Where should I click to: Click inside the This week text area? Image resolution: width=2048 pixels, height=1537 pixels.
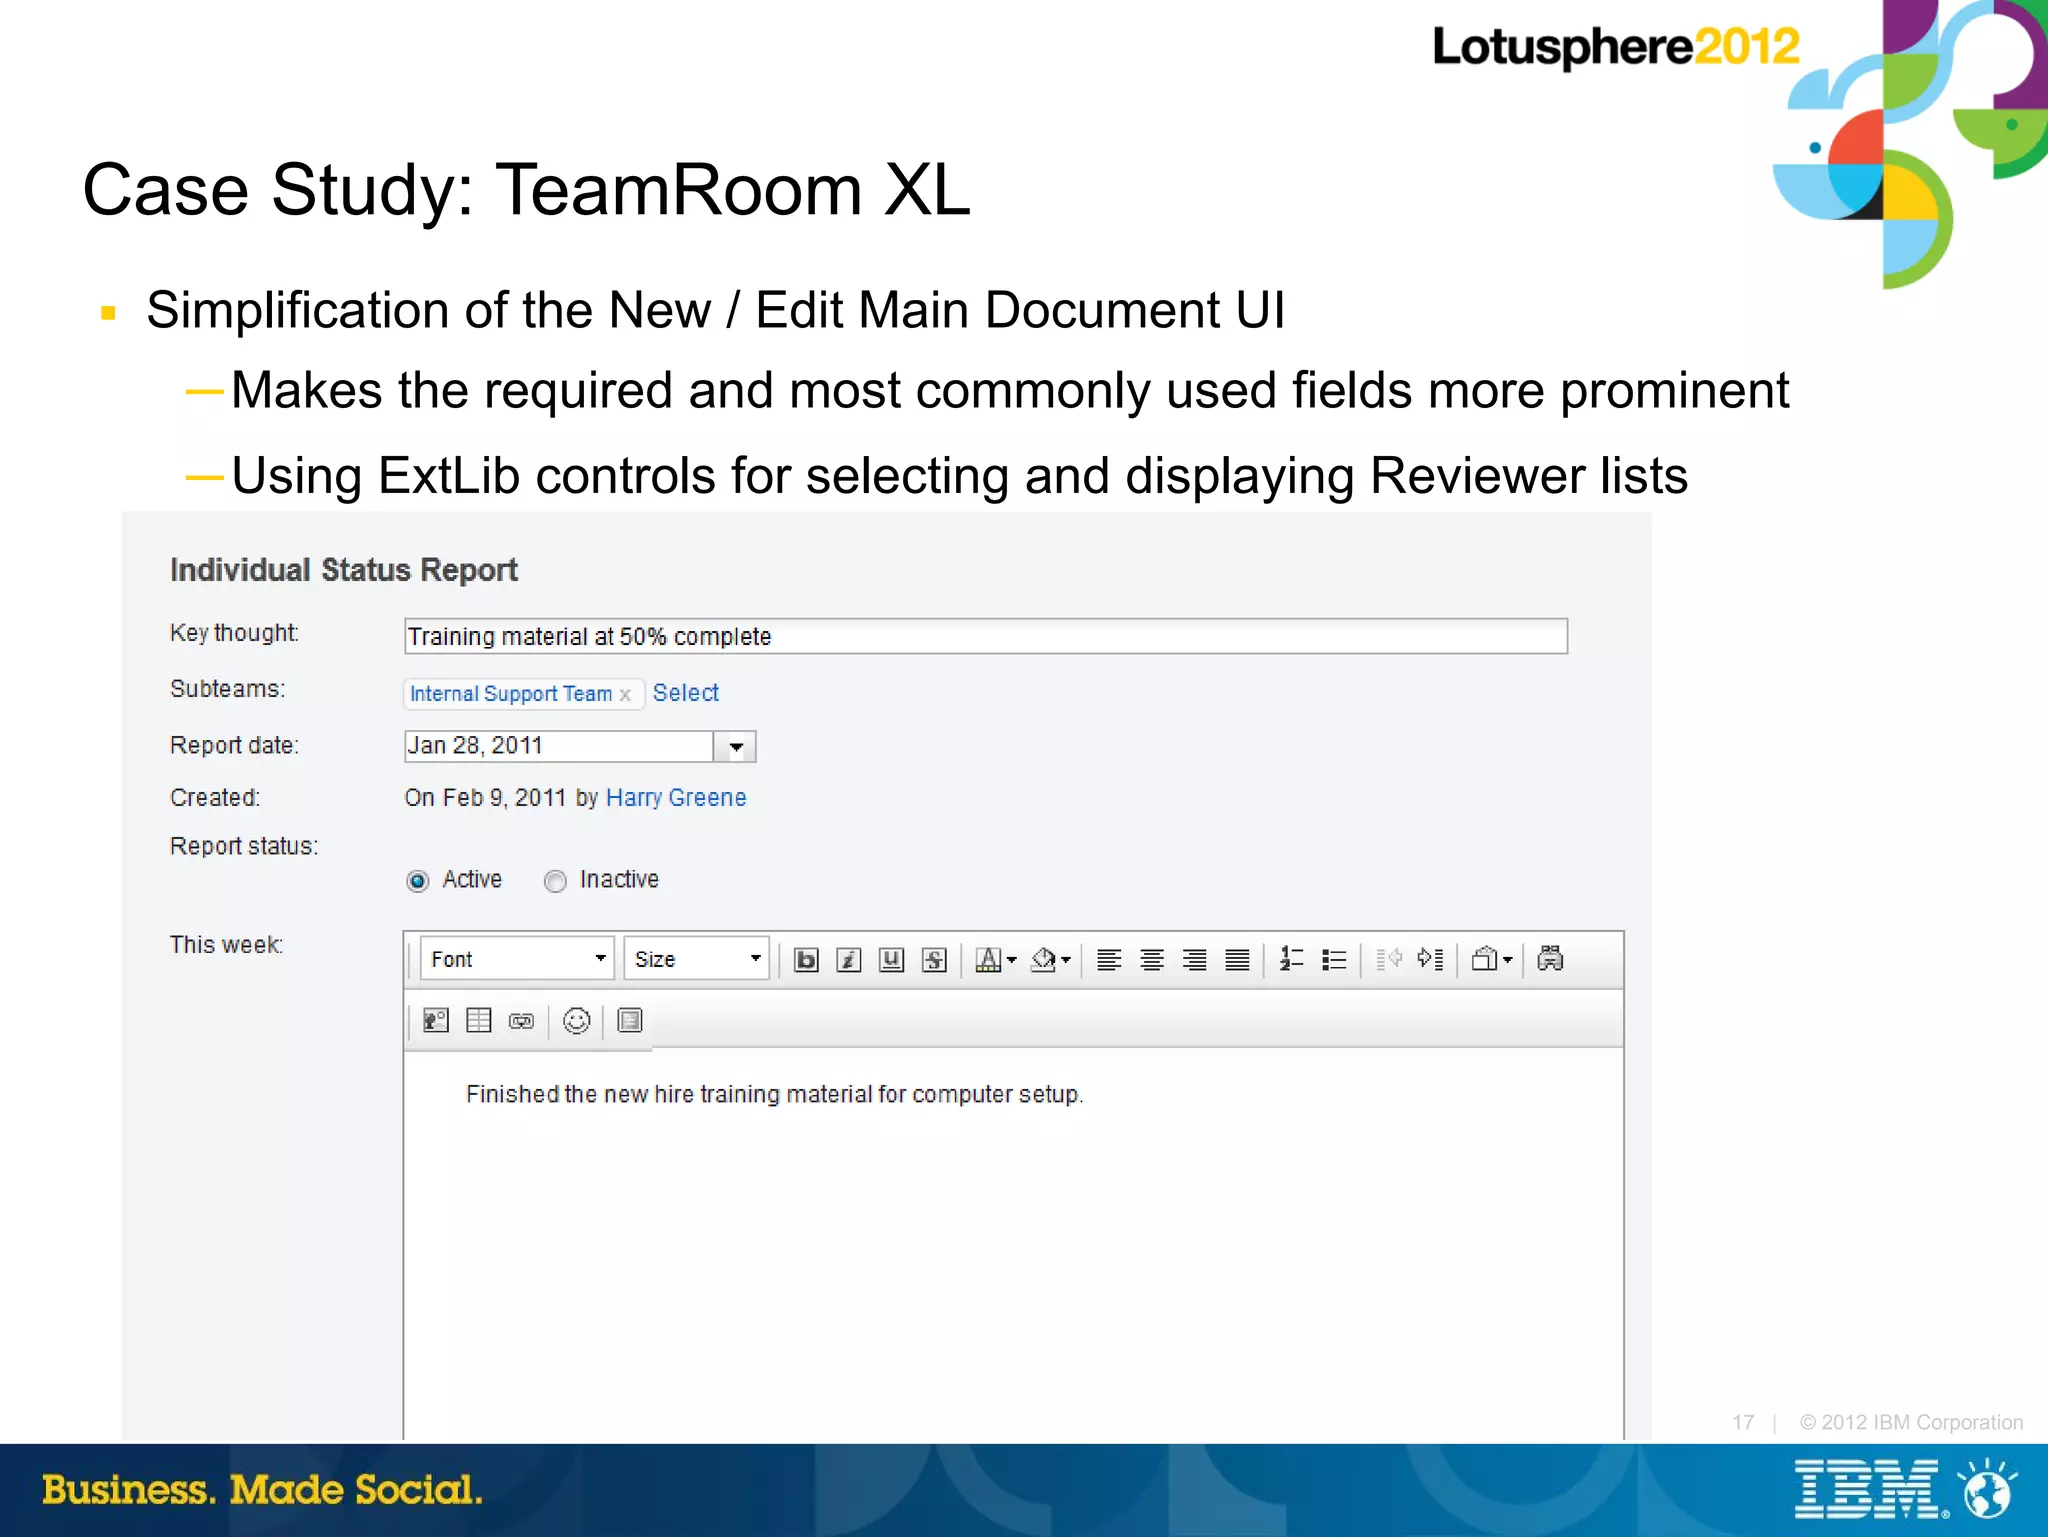(1013, 1243)
